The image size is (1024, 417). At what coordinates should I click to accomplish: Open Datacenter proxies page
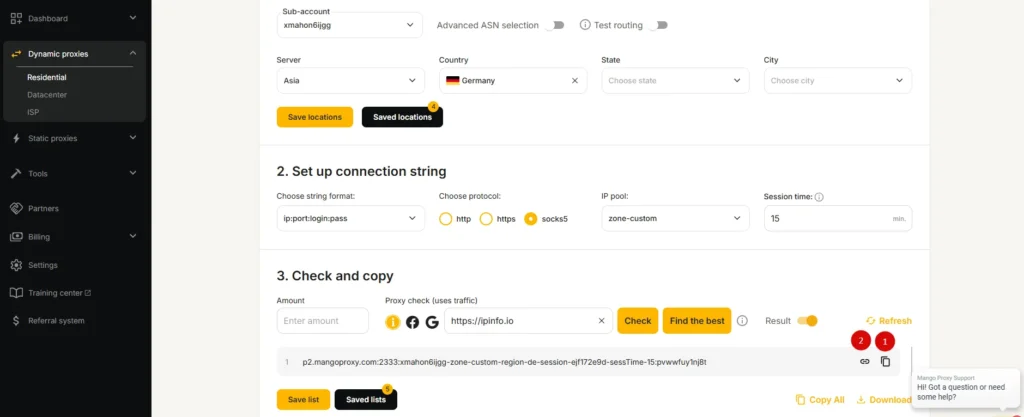[47, 95]
